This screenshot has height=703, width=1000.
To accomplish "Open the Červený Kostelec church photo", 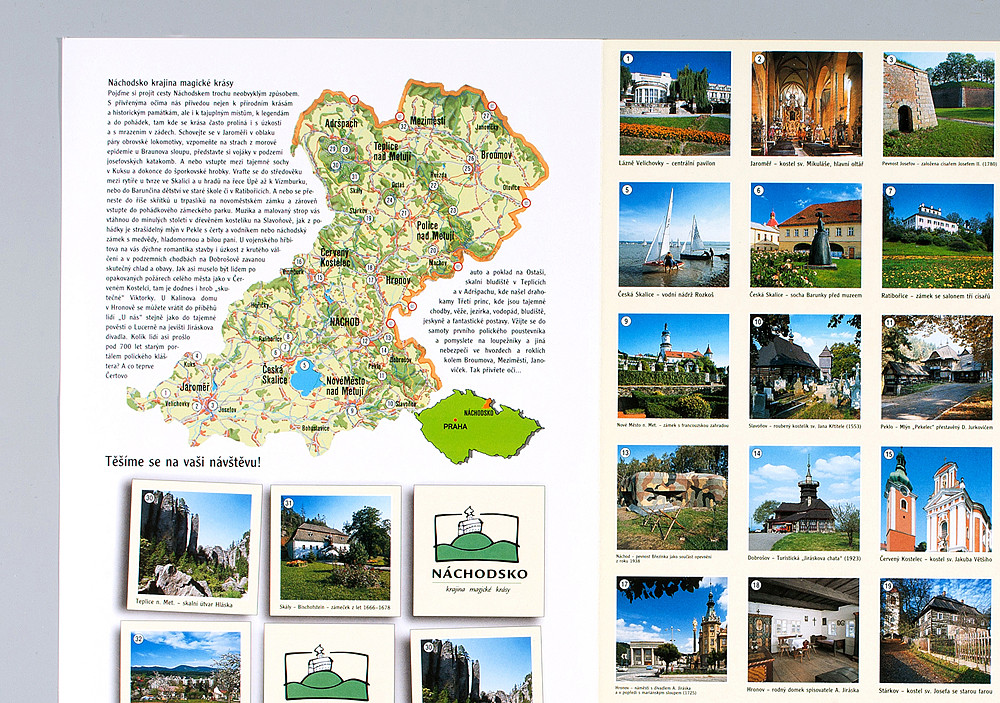I will coord(936,499).
